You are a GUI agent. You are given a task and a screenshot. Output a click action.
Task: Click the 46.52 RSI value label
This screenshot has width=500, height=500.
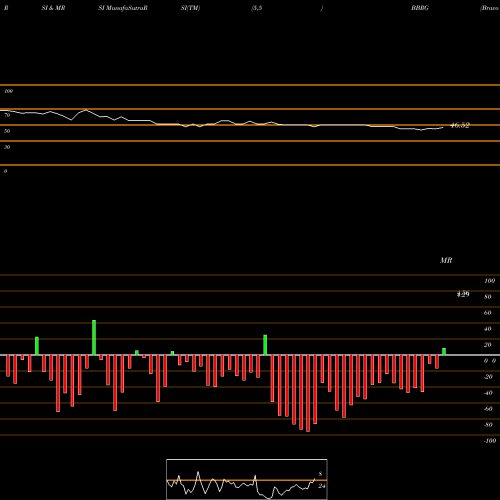pyautogui.click(x=460, y=125)
